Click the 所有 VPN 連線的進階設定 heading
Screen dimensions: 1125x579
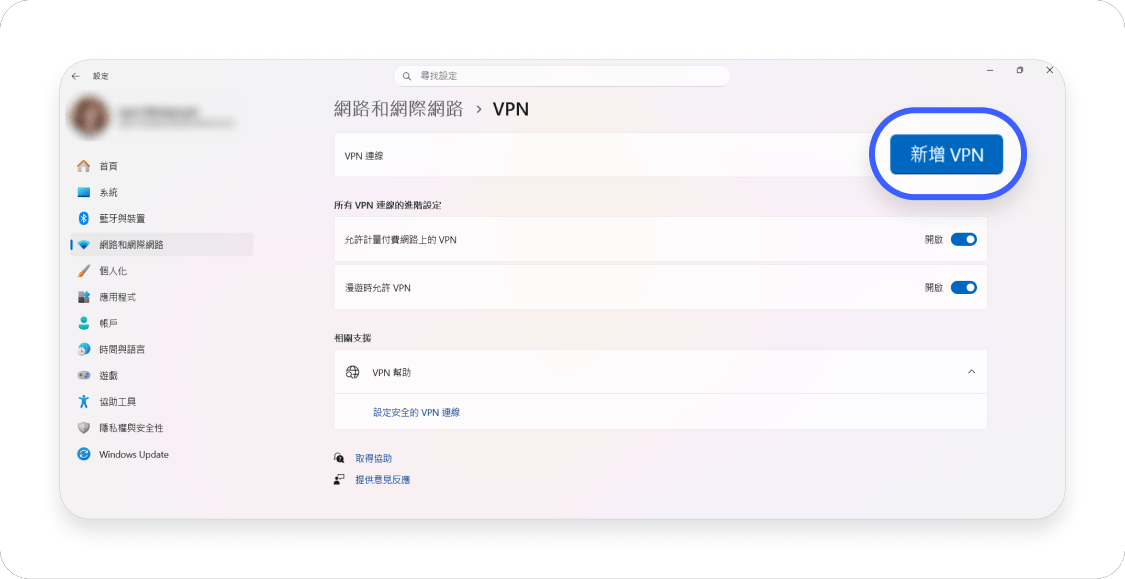[x=387, y=205]
